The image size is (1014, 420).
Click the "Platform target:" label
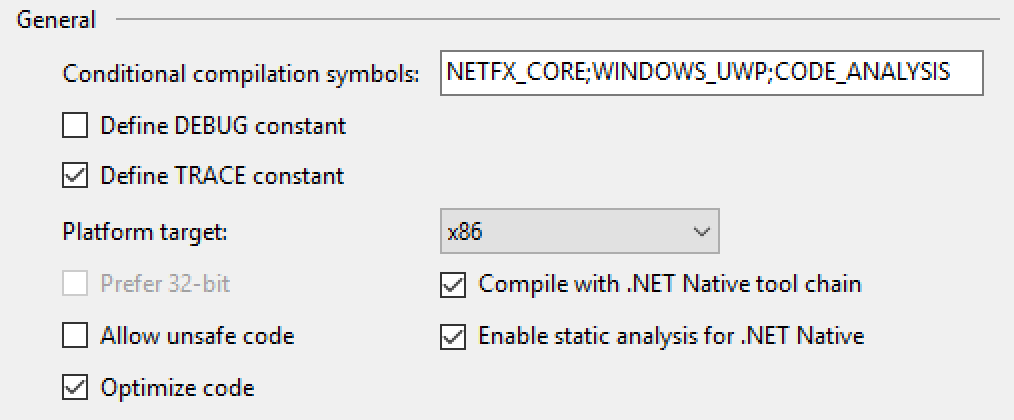146,232
